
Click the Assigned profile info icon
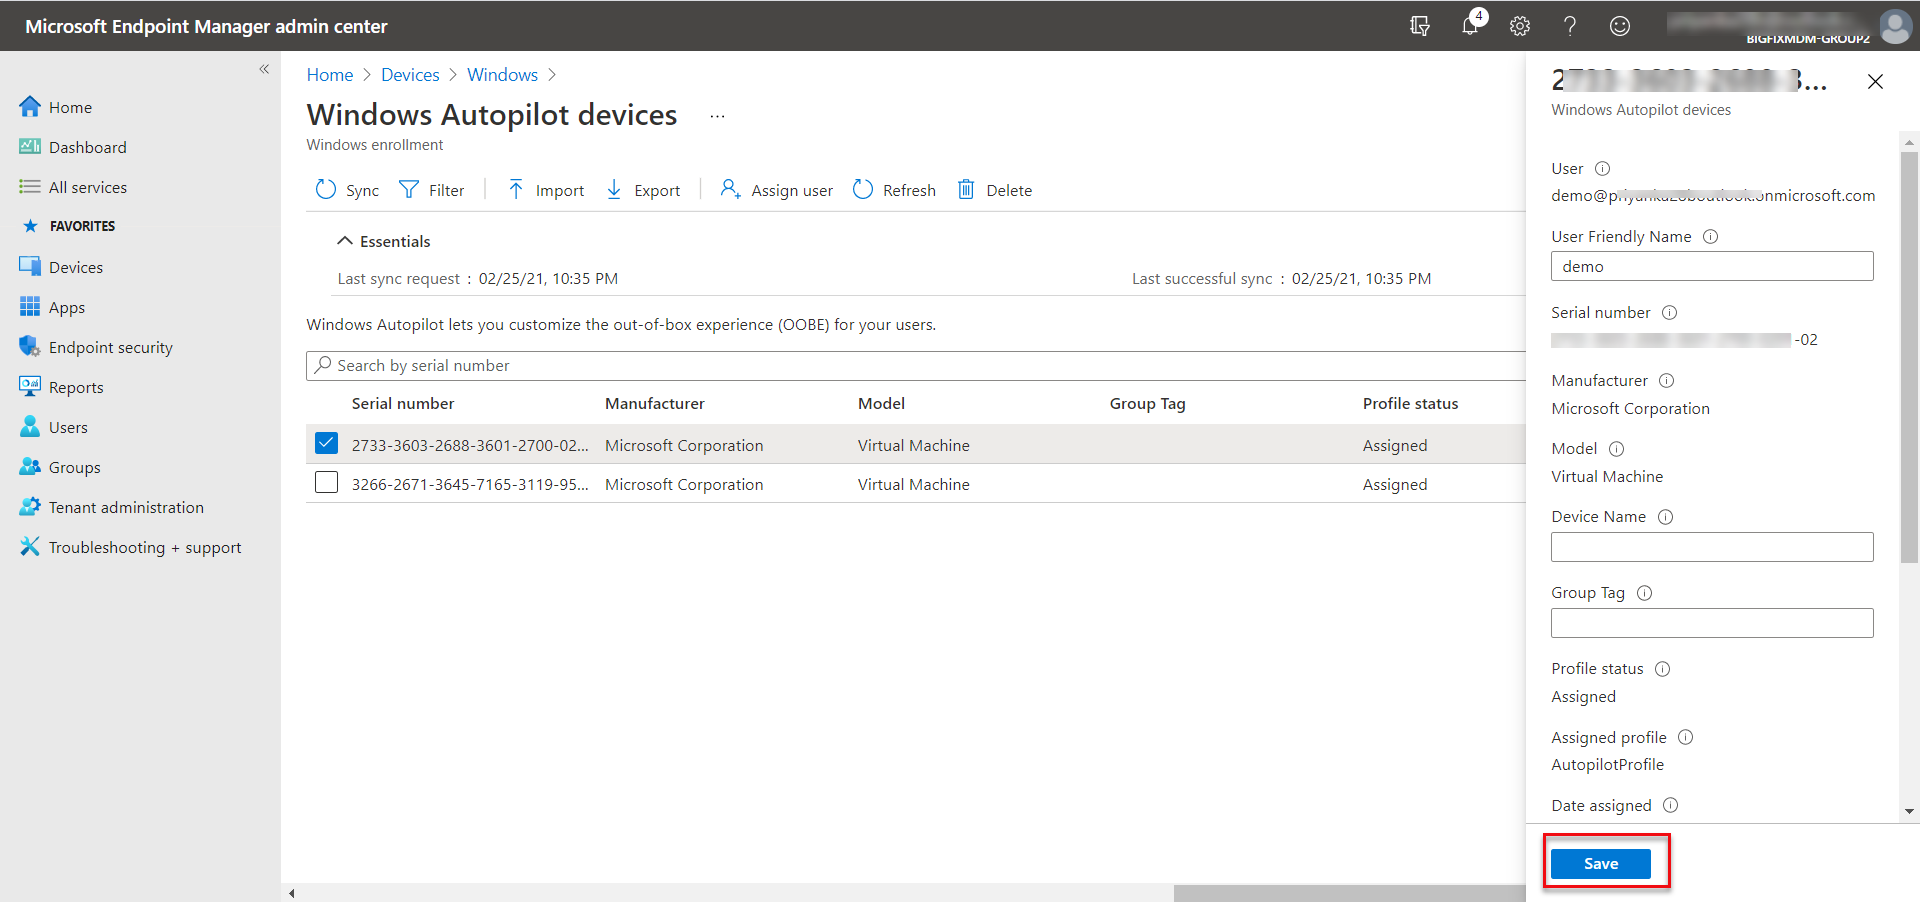[x=1685, y=737]
